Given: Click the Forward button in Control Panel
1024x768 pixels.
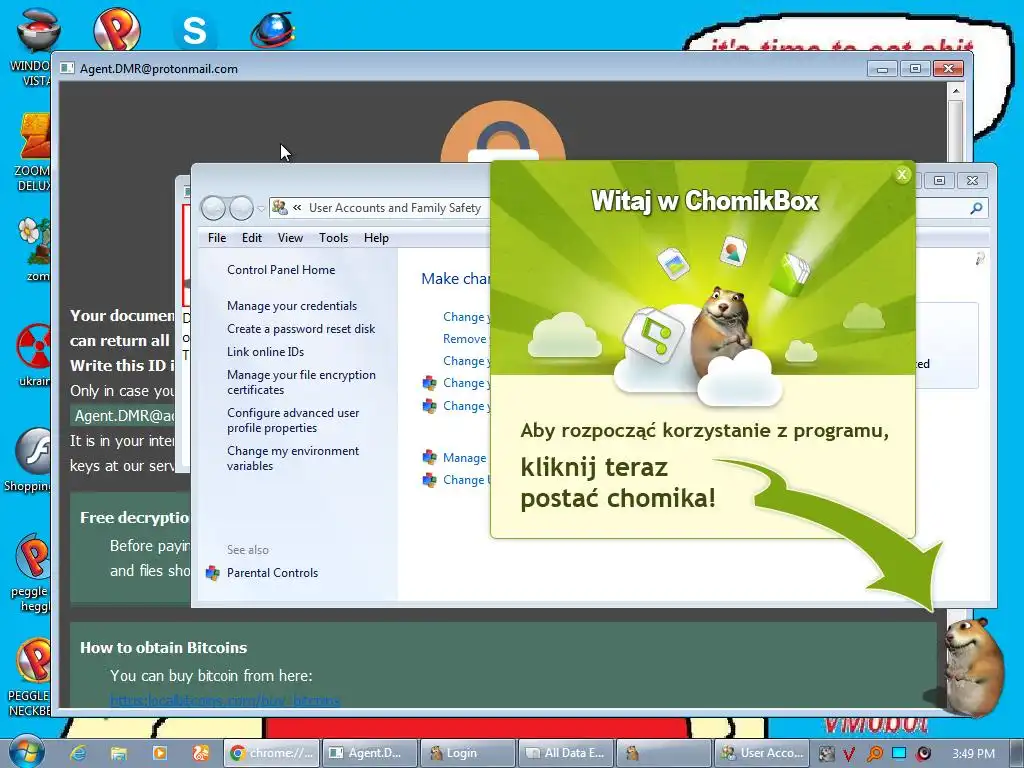Looking at the screenshot, I should click(241, 208).
